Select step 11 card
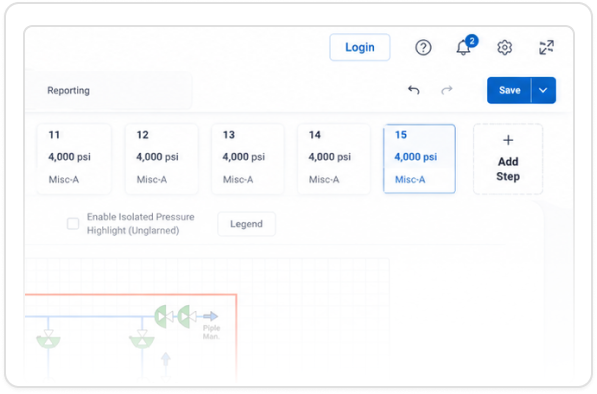Screen dimensions: 597x394 (x=74, y=159)
